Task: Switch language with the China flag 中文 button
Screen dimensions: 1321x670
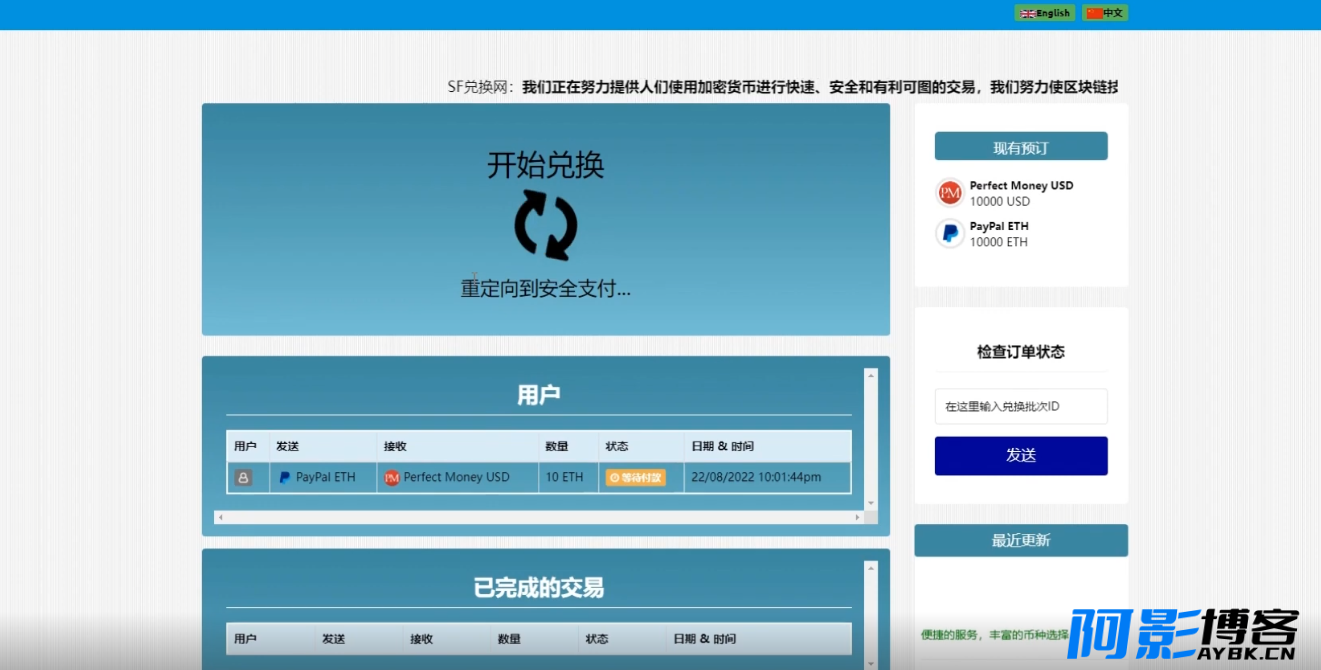Action: [1106, 13]
